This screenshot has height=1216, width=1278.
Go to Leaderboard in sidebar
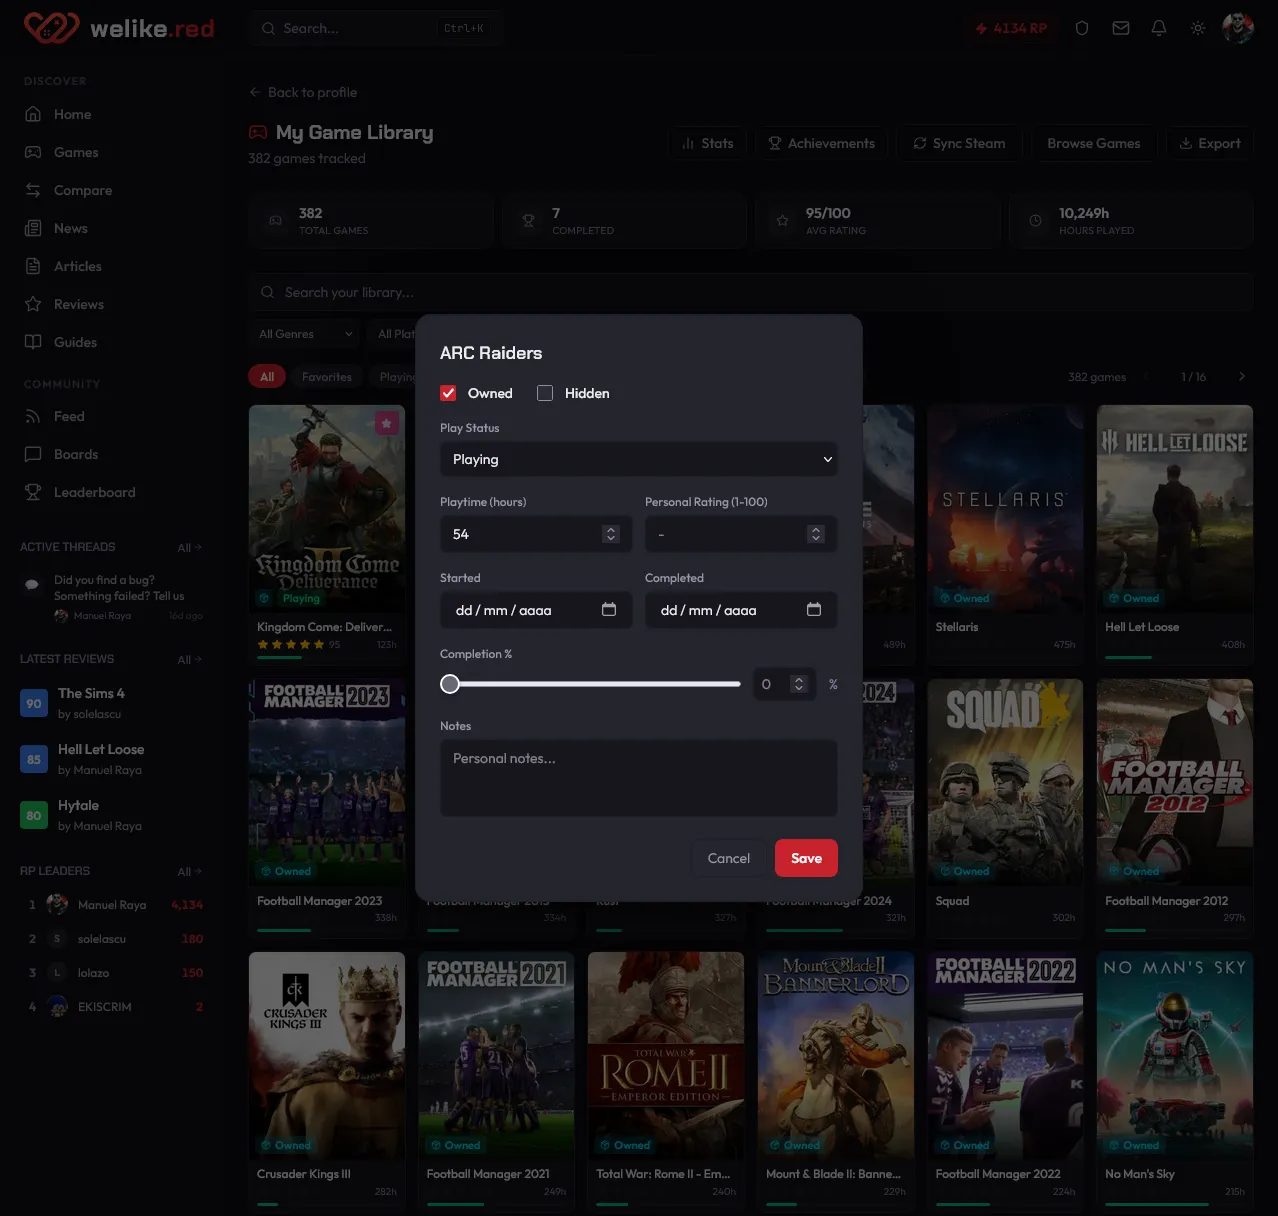(94, 492)
